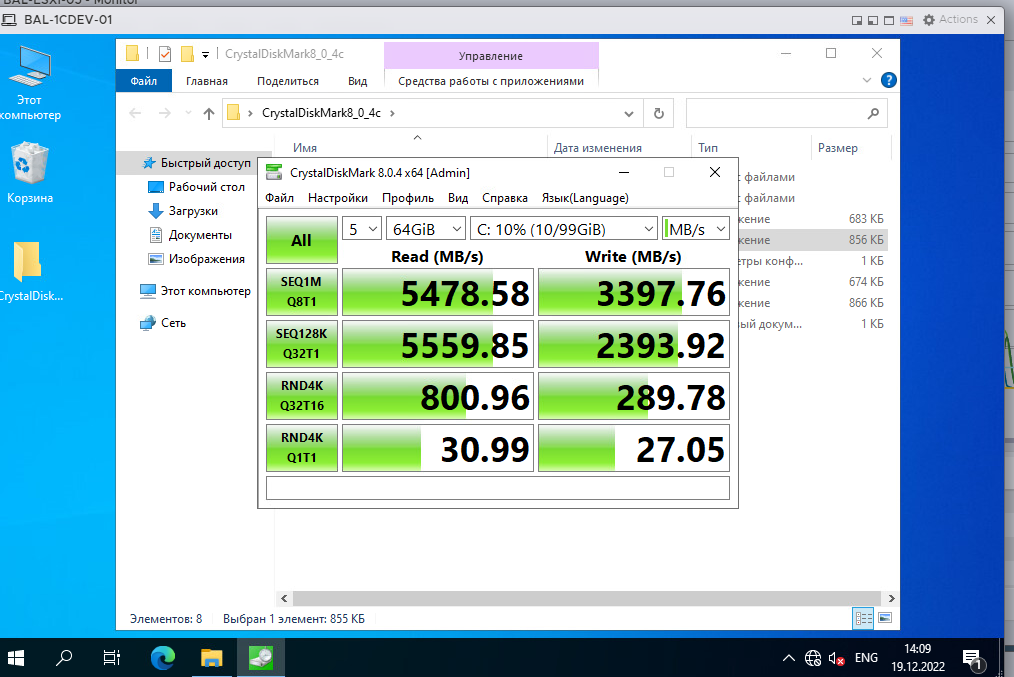The image size is (1014, 677).
Task: Open the CrystalDisk folder on desktop
Action: (x=29, y=271)
